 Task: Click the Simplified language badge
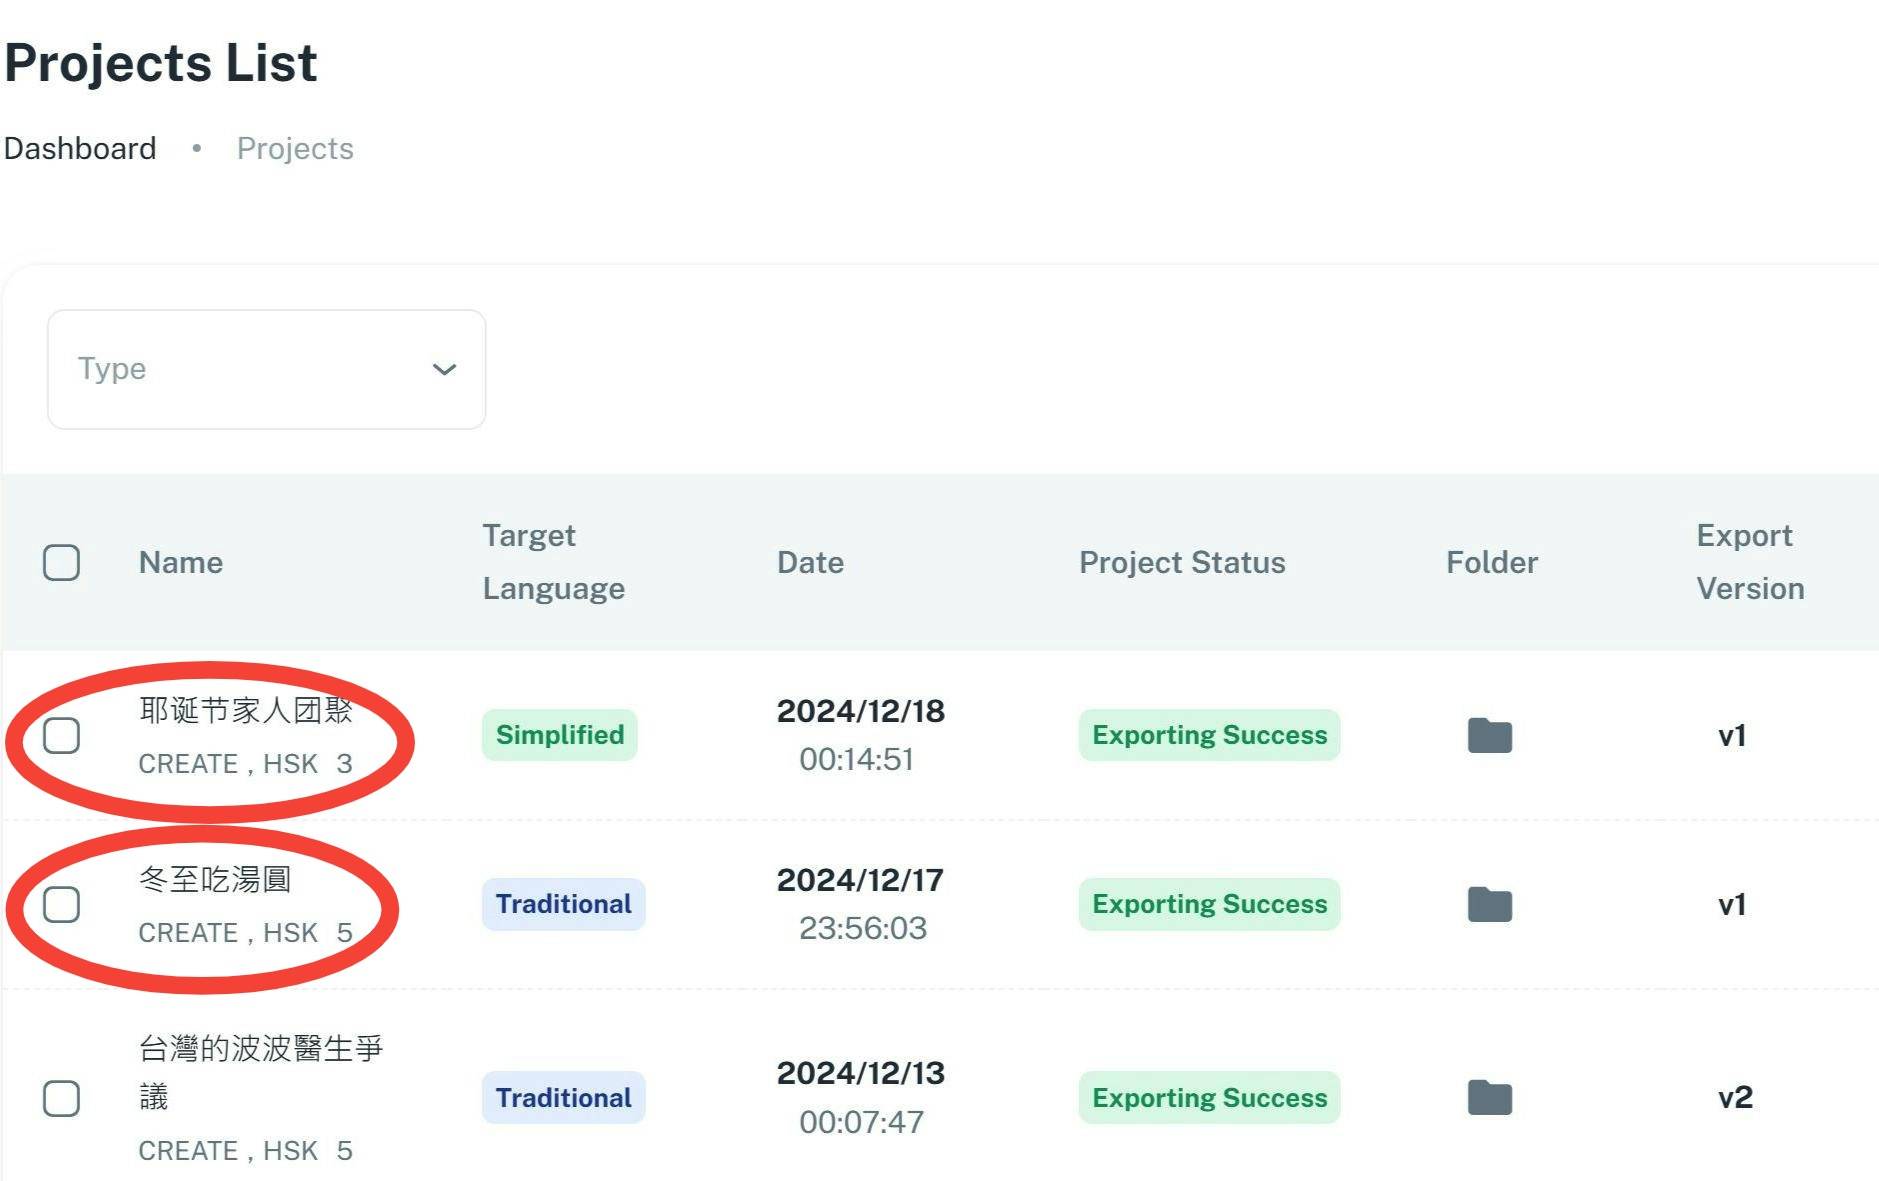click(559, 735)
